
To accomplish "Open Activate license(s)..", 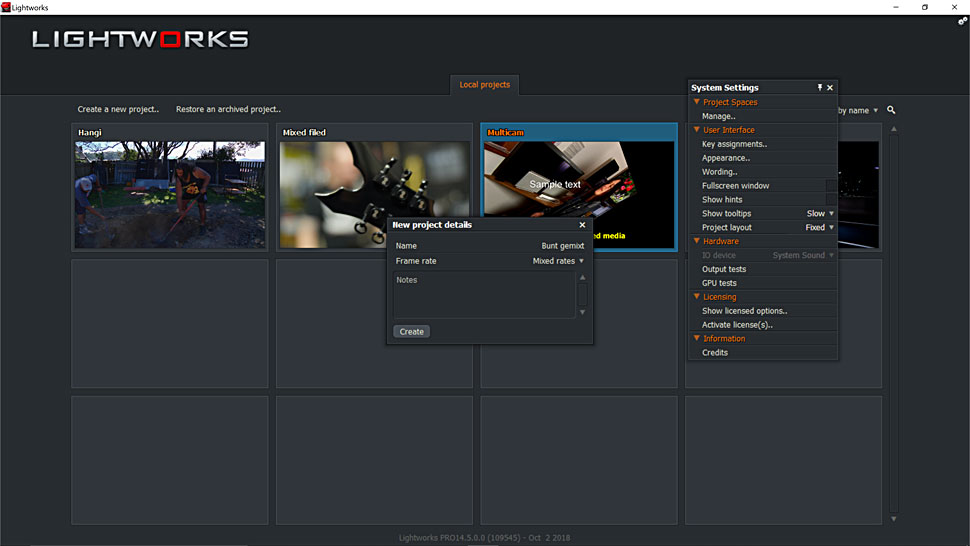I will 737,325.
